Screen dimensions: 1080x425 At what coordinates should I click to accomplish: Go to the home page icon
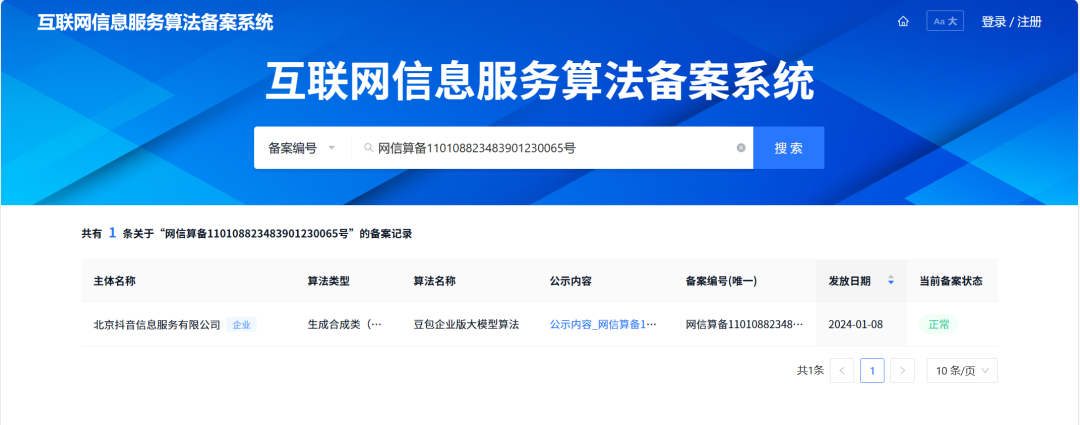tap(903, 22)
